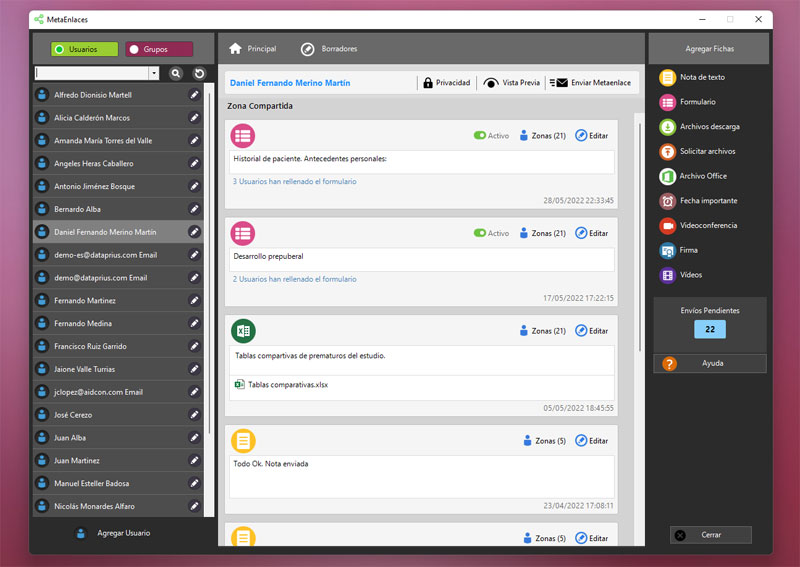Switch to Borradores tab

click(329, 49)
